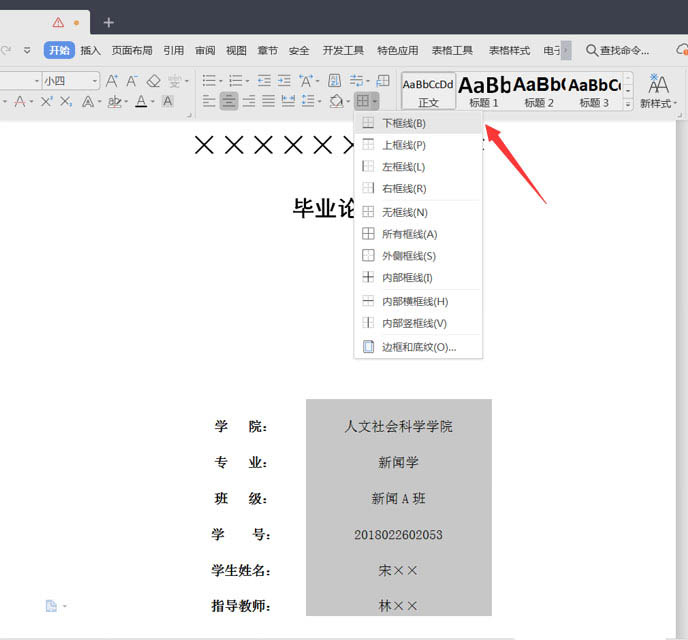Open the new tab plus button
688x640 pixels.
point(108,22)
